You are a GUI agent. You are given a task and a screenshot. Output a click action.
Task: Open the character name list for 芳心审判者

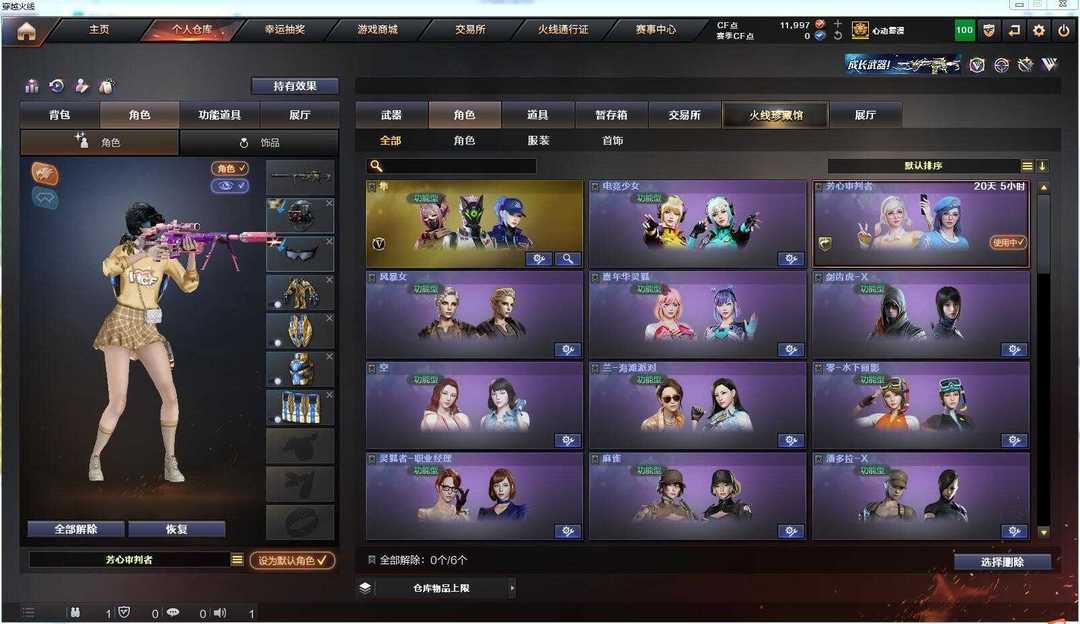pos(237,560)
